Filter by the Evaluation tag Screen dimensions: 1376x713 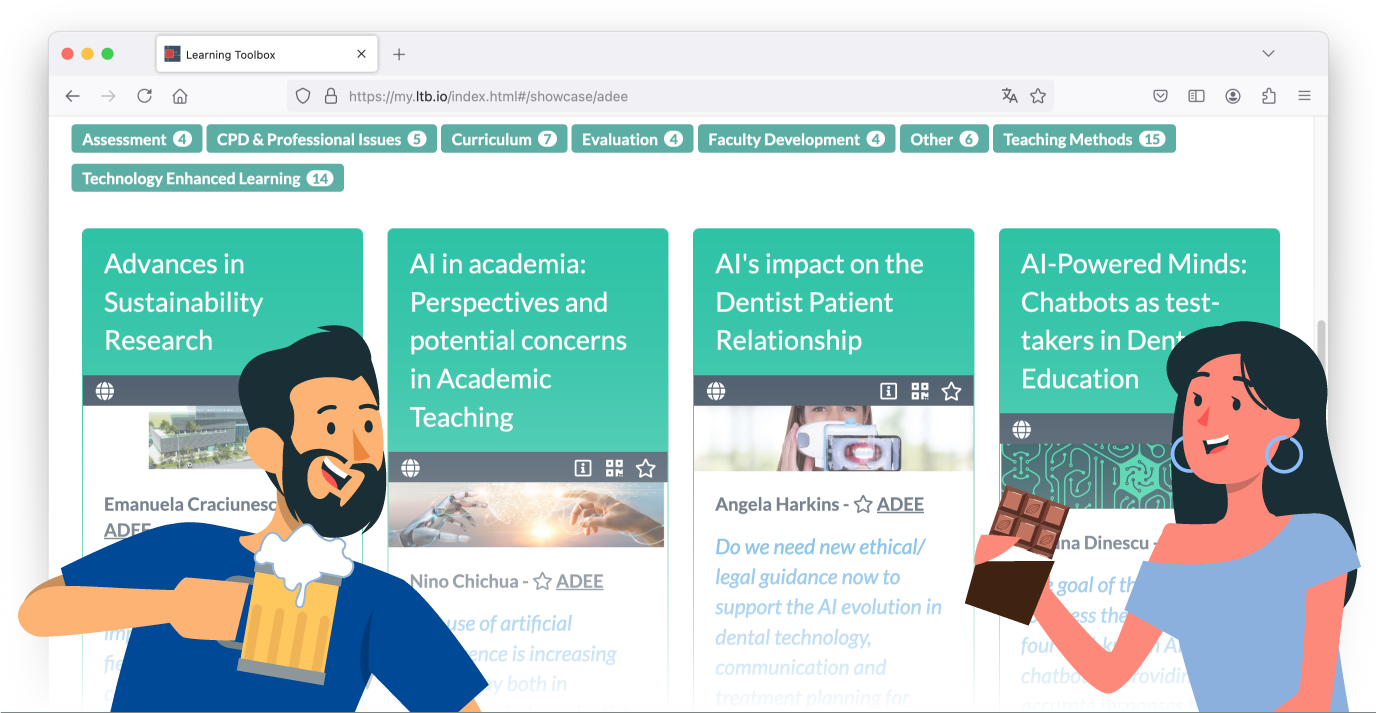(x=632, y=139)
